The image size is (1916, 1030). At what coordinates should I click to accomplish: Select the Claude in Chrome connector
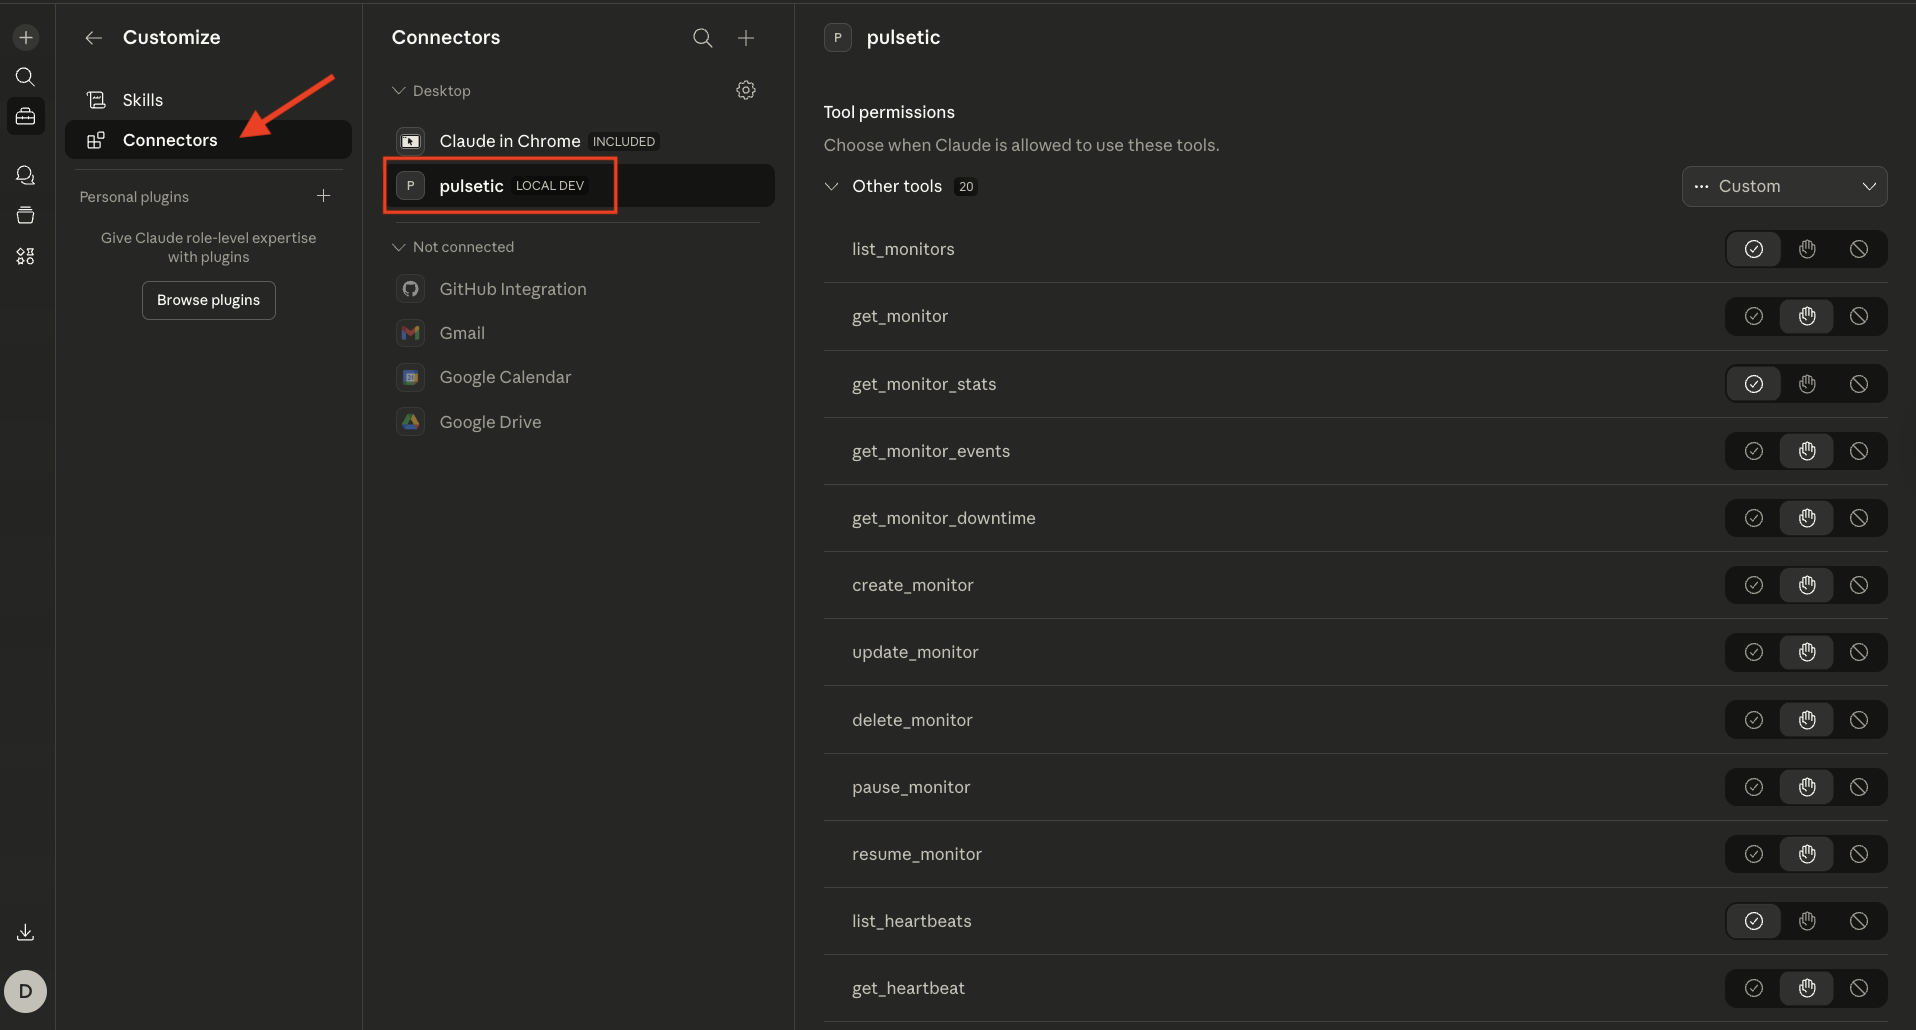tap(579, 141)
